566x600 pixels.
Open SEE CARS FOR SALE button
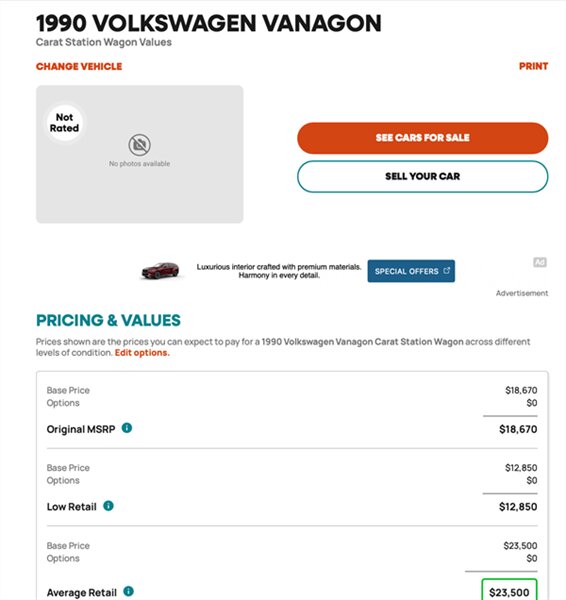[422, 138]
